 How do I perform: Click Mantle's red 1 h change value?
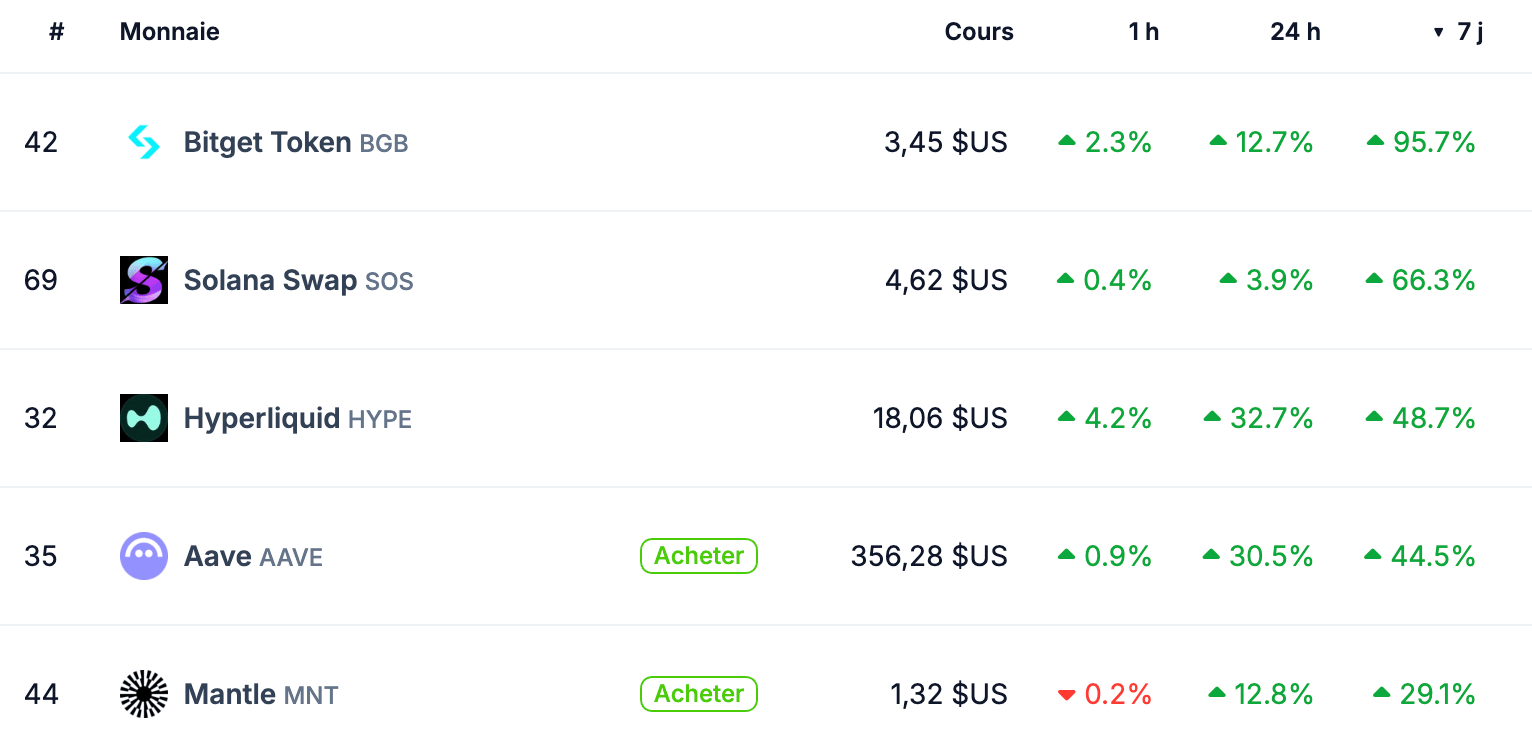coord(1117,694)
